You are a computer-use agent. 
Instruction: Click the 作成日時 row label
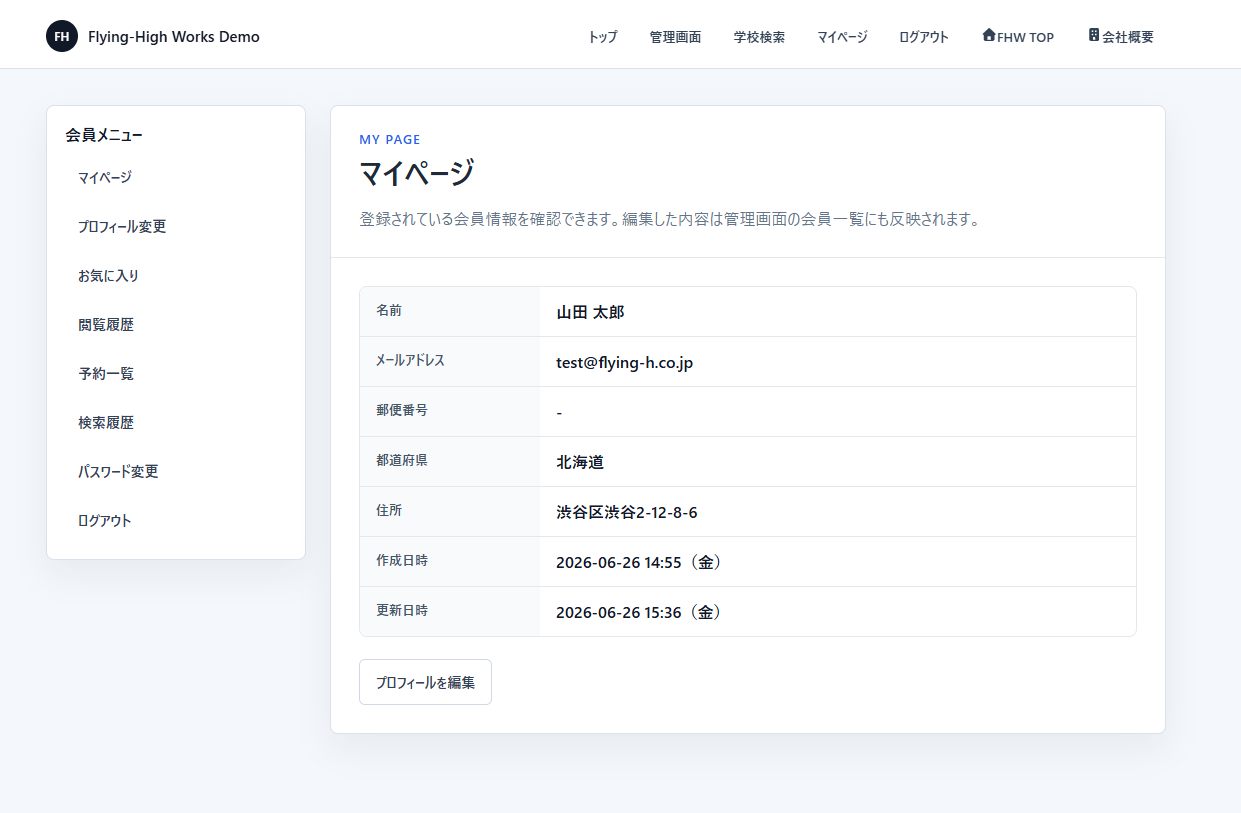tap(402, 560)
